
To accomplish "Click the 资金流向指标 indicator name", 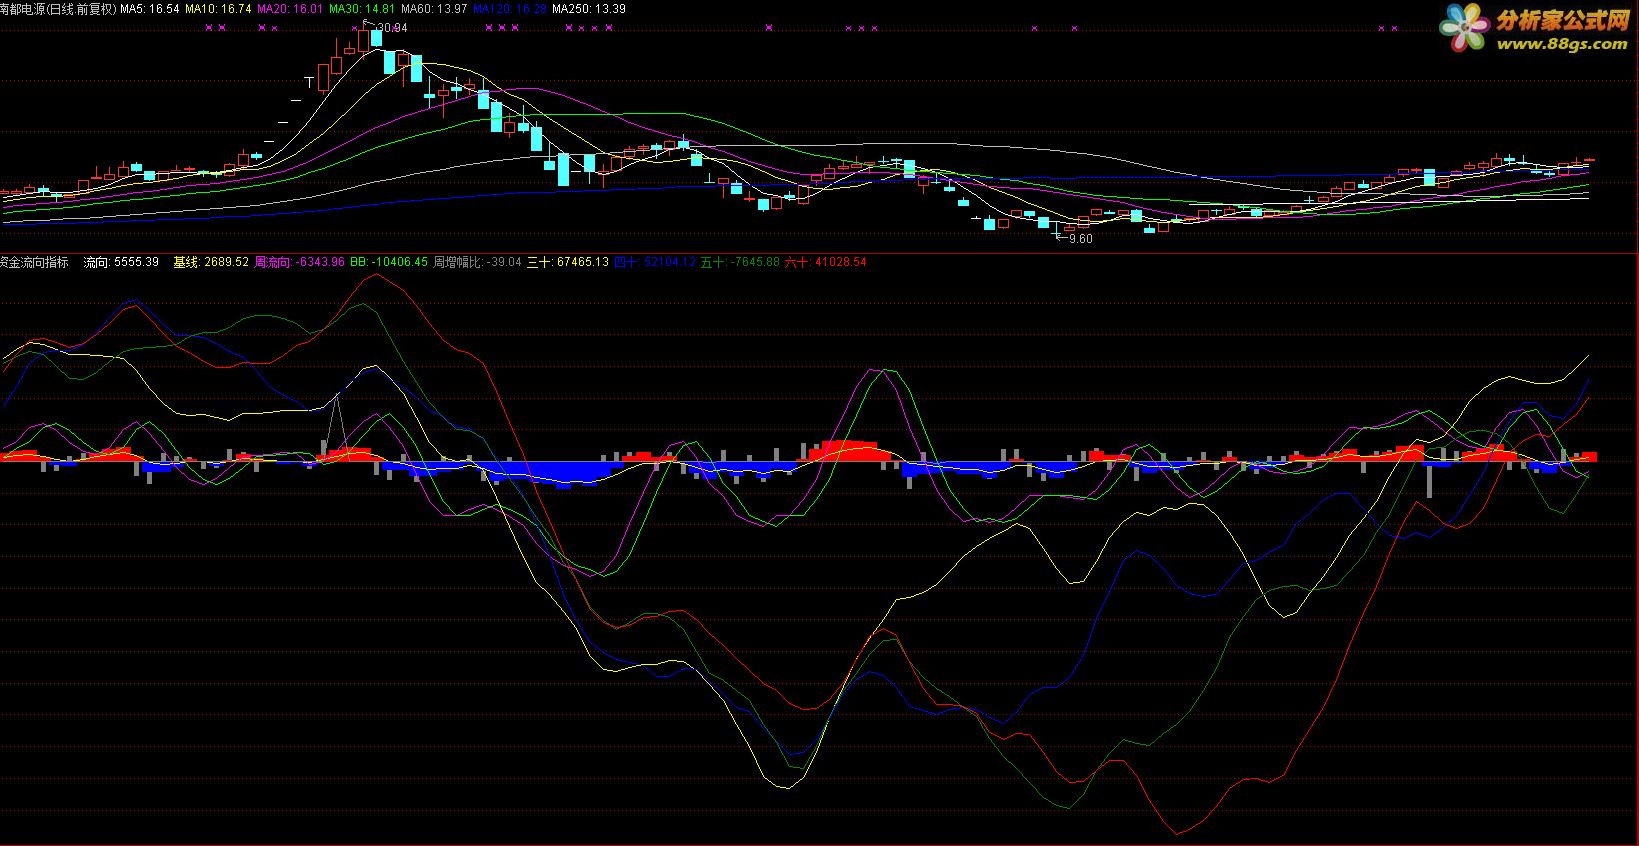I will 35,262.
